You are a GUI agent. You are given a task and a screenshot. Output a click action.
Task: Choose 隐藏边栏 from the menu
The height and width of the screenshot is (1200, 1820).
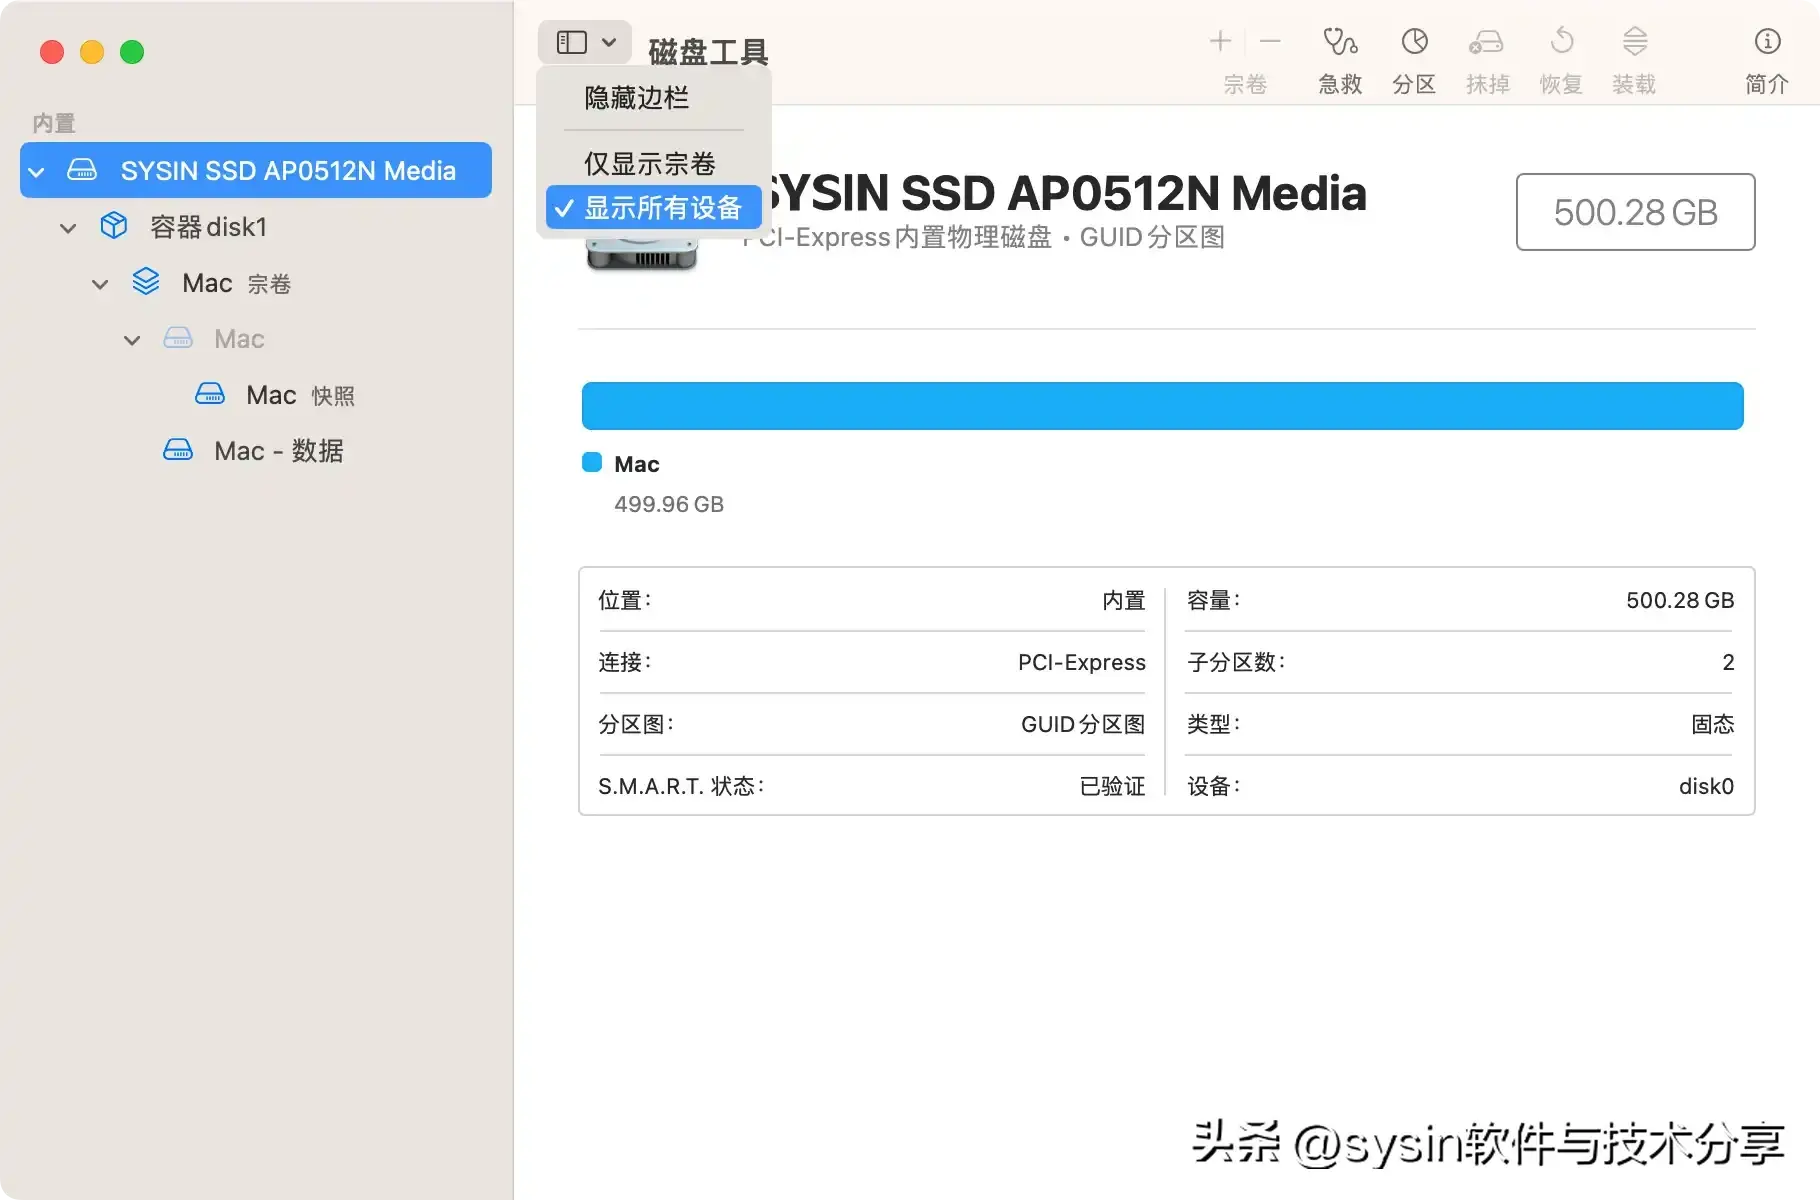pos(637,97)
